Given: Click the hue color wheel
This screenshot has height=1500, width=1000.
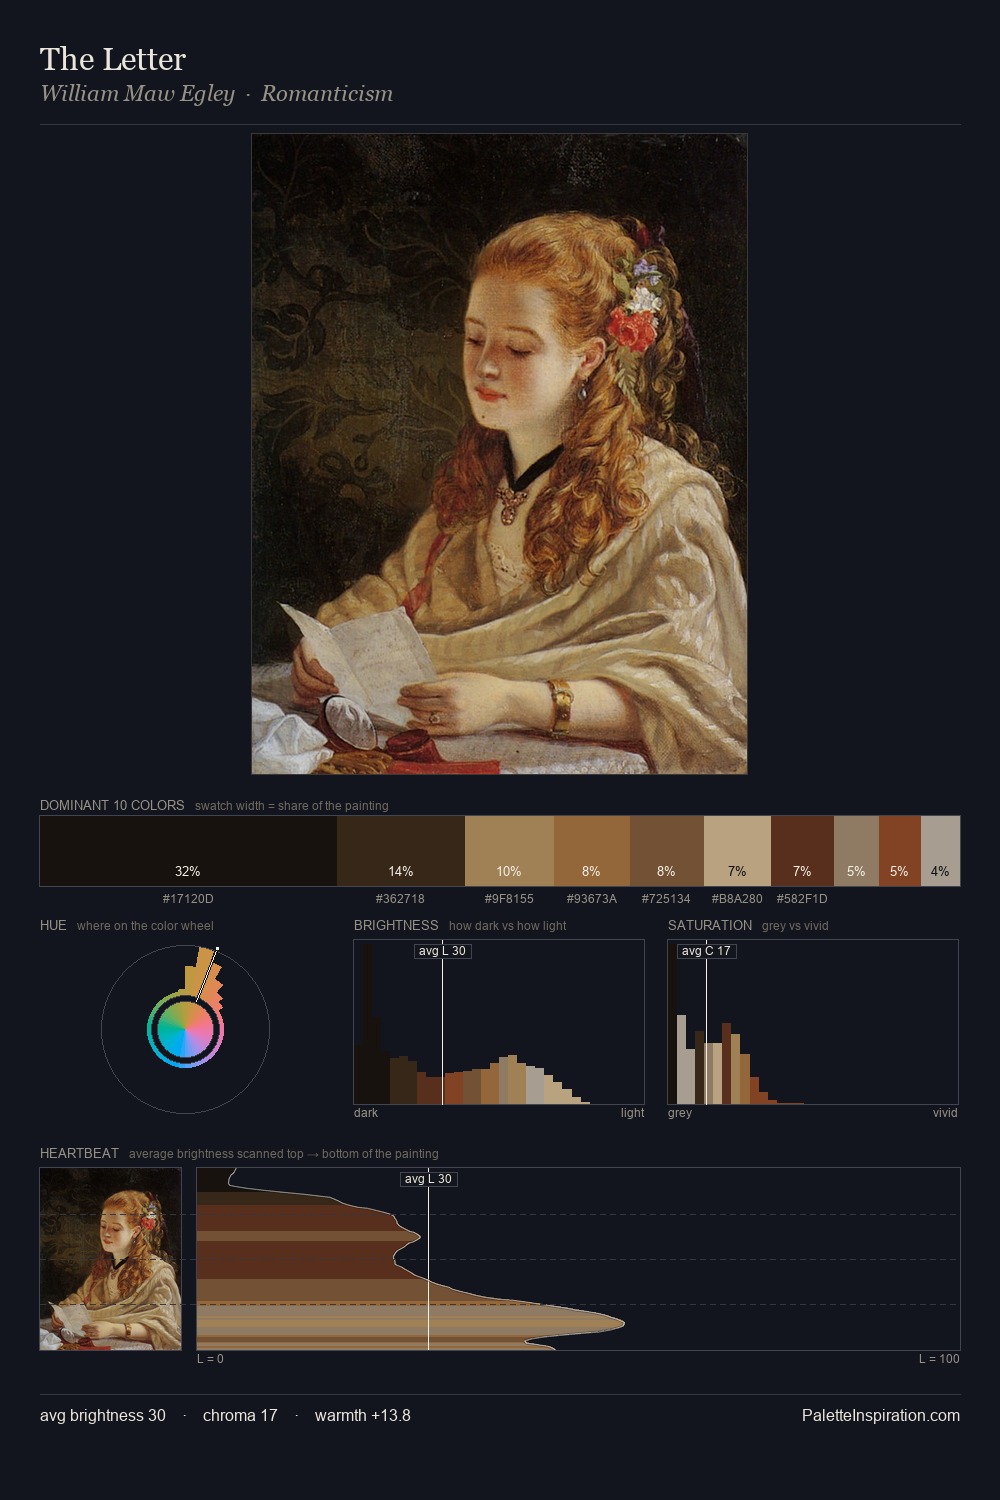Looking at the screenshot, I should (185, 1029).
